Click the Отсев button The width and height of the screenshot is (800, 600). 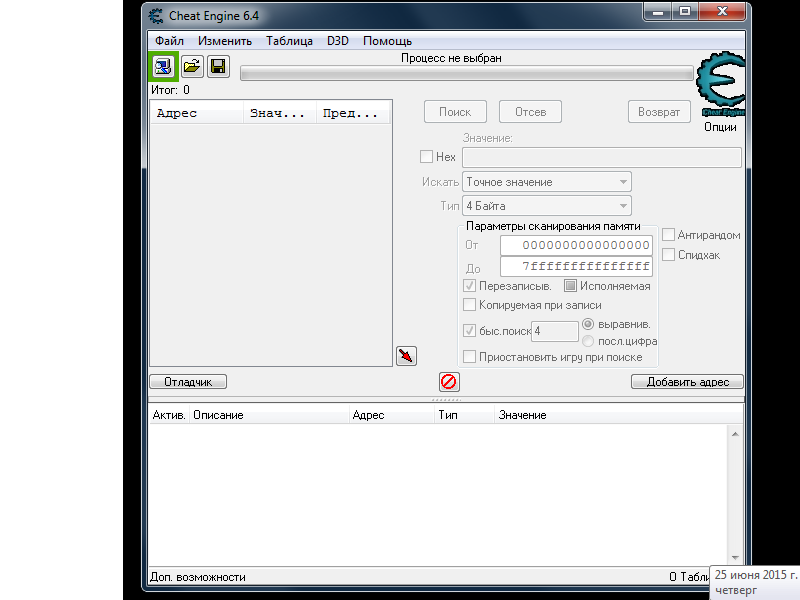531,112
